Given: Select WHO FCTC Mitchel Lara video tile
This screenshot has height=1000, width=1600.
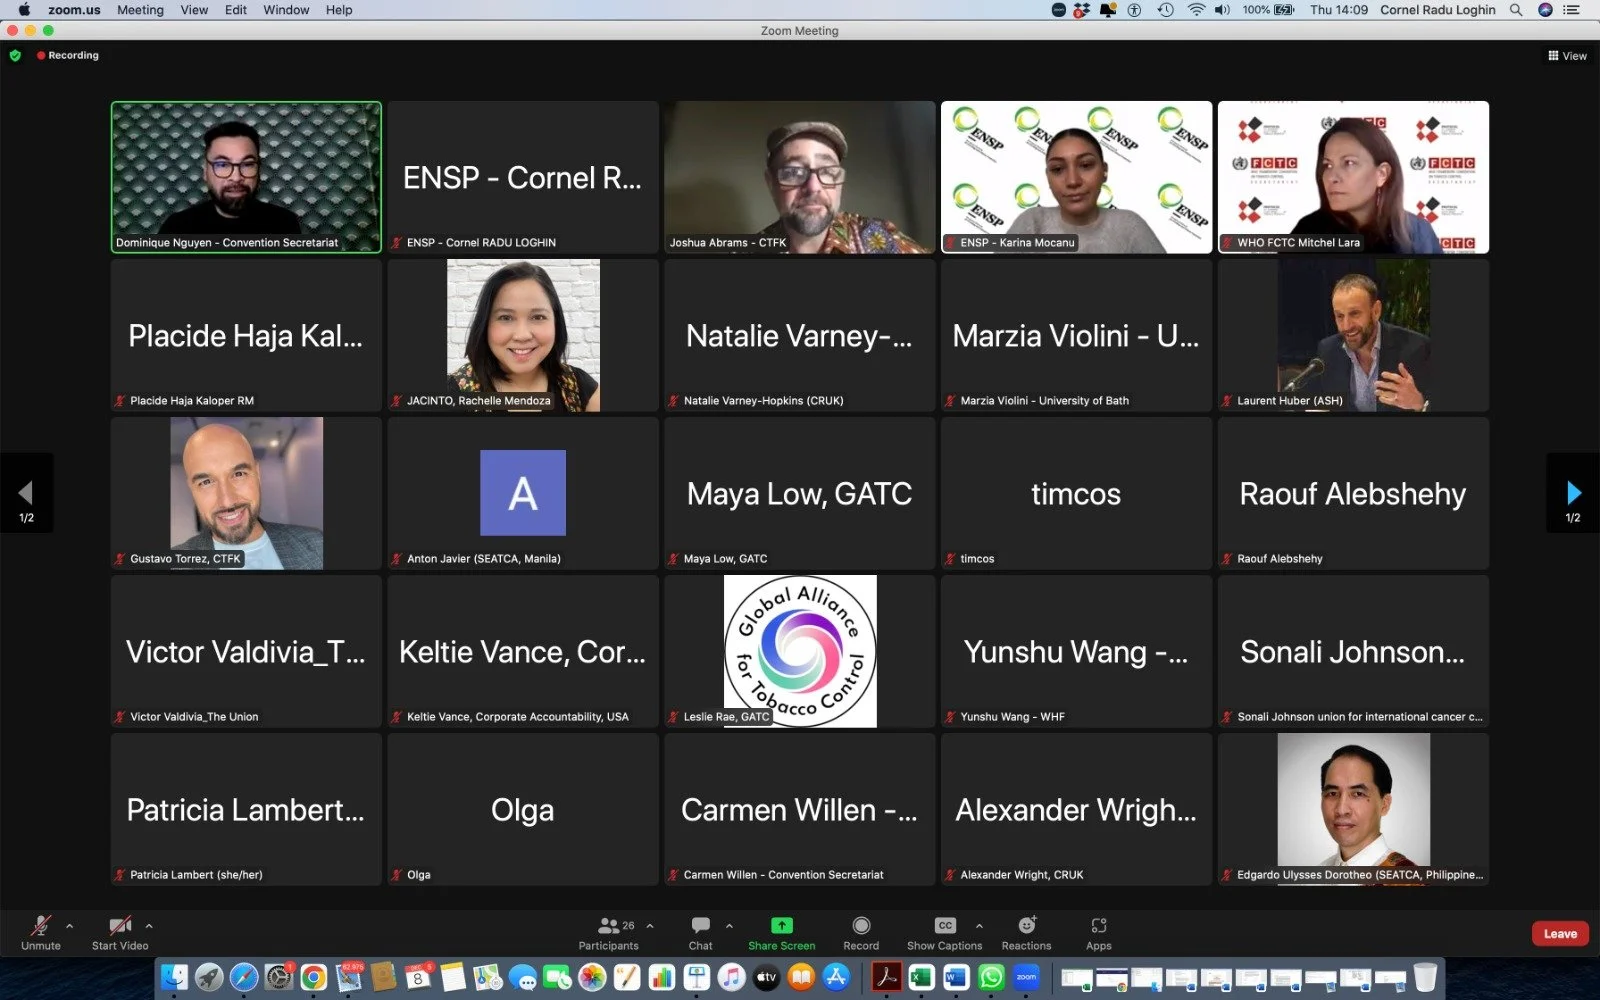Looking at the screenshot, I should coord(1353,177).
